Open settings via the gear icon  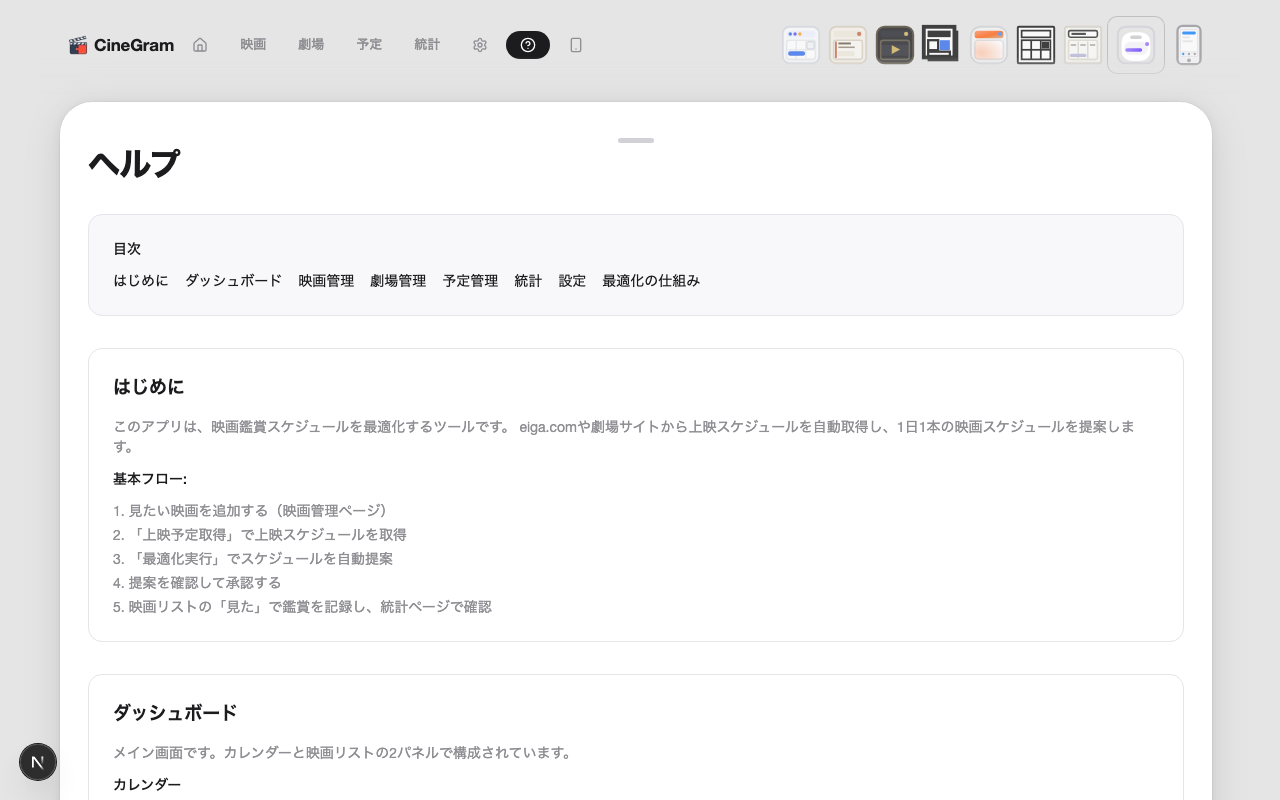[x=480, y=45]
